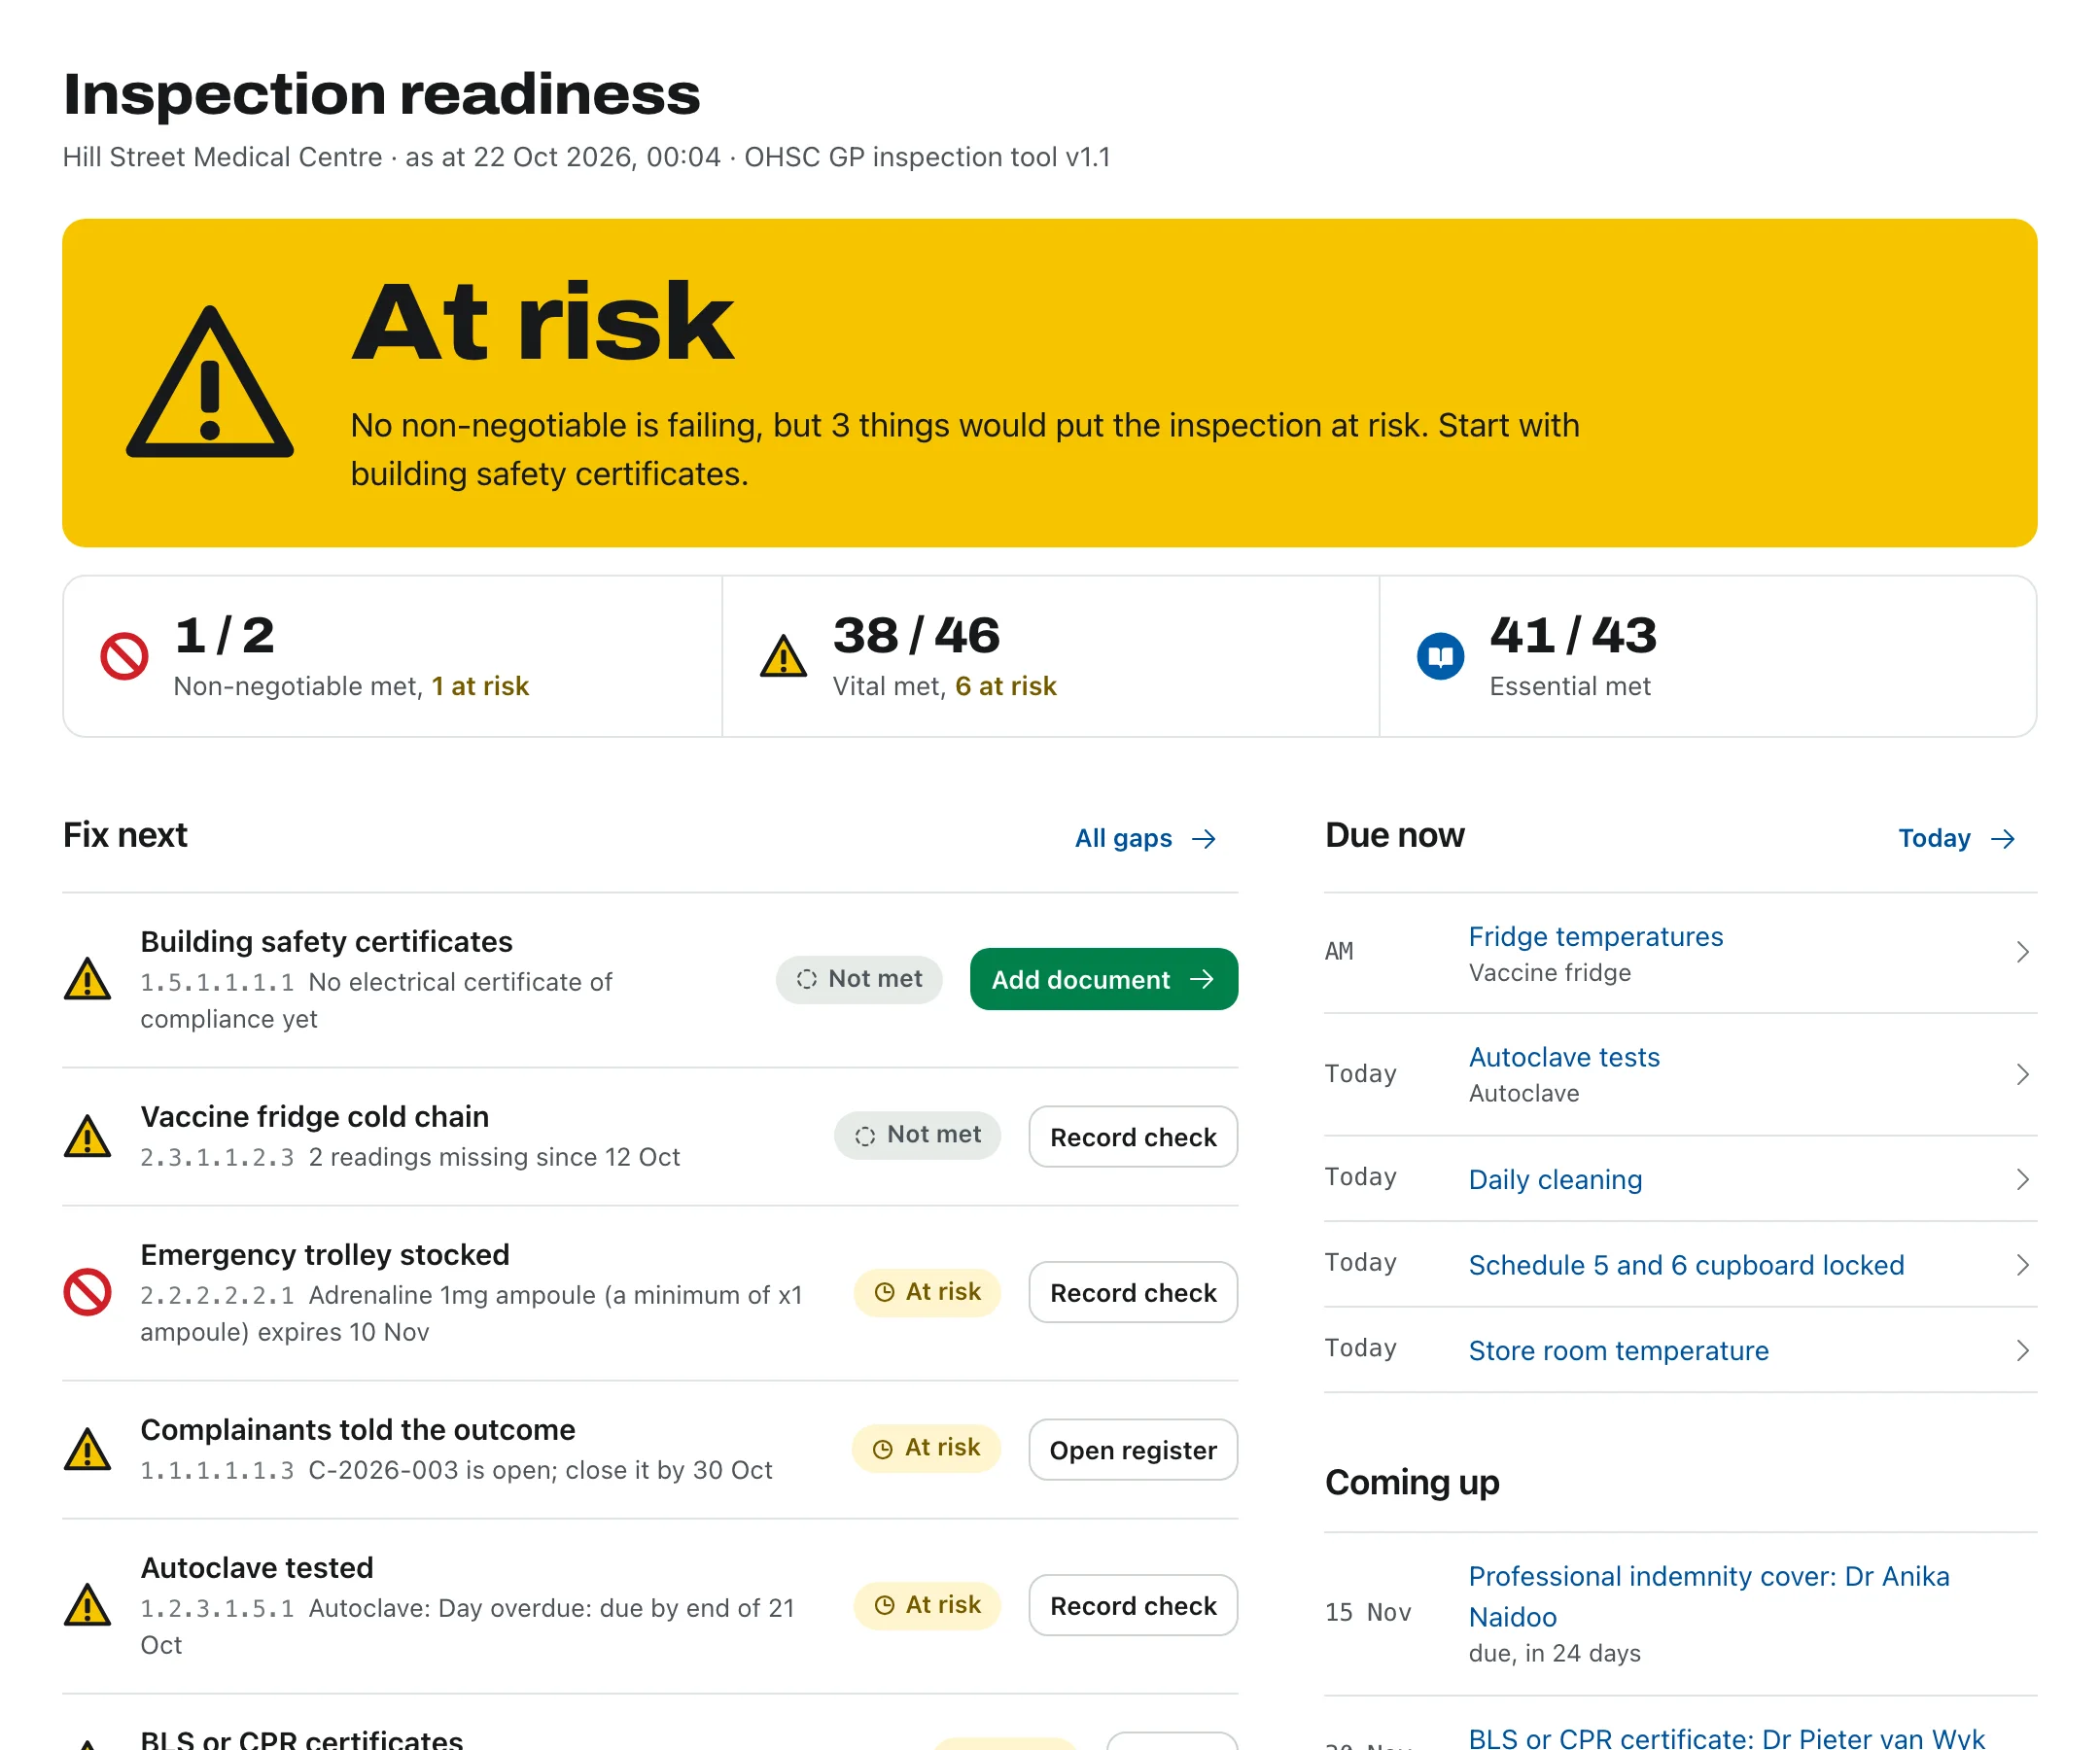The width and height of the screenshot is (2100, 1750).
Task: Click Not met badge on Vaccine fridge row
Action: (918, 1135)
